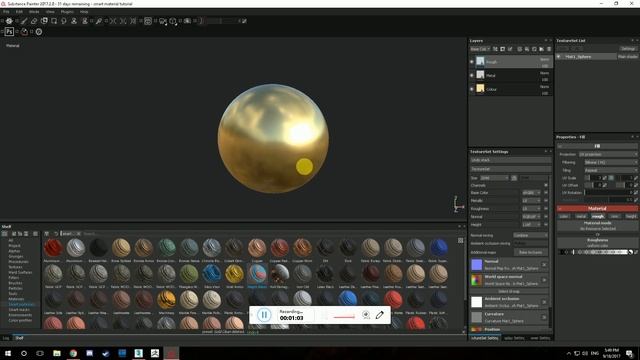Toggle the metal channel button in Material

pyautogui.click(x=581, y=216)
